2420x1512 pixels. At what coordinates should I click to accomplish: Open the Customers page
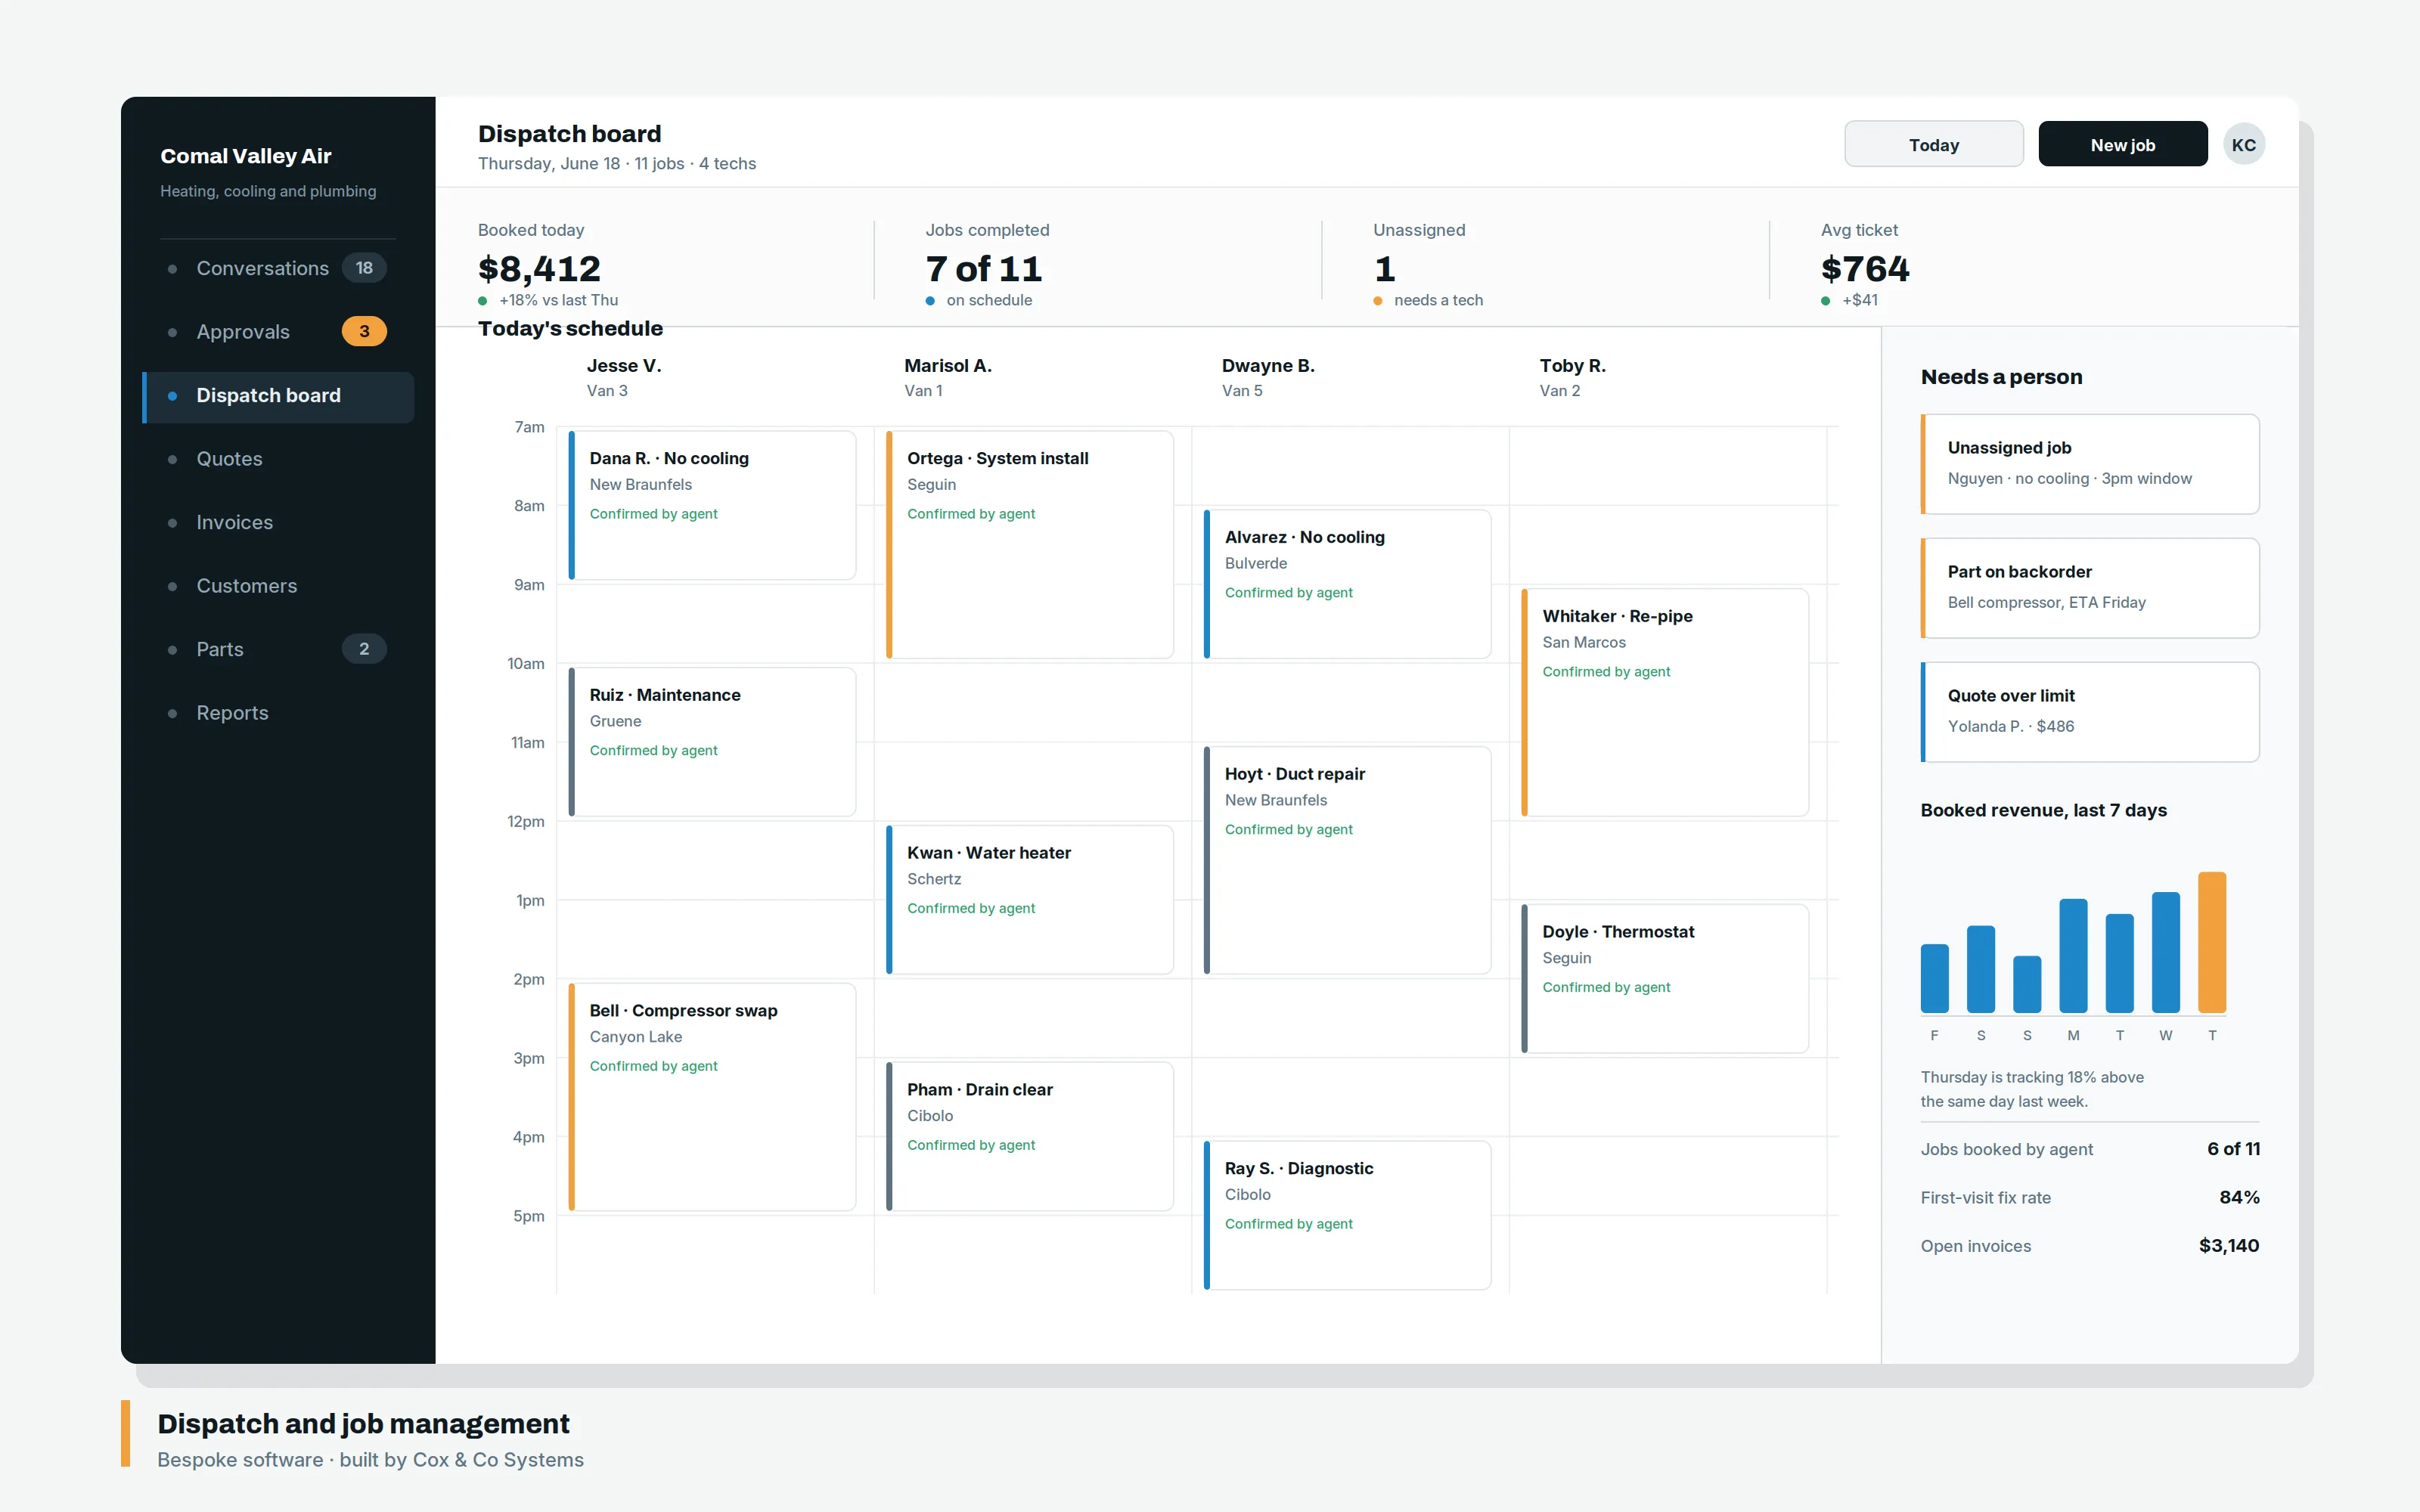click(x=278, y=586)
